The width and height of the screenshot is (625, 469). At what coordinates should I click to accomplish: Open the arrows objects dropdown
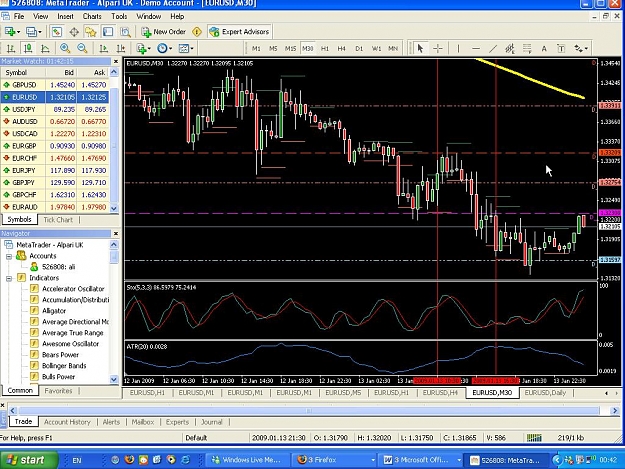581,48
